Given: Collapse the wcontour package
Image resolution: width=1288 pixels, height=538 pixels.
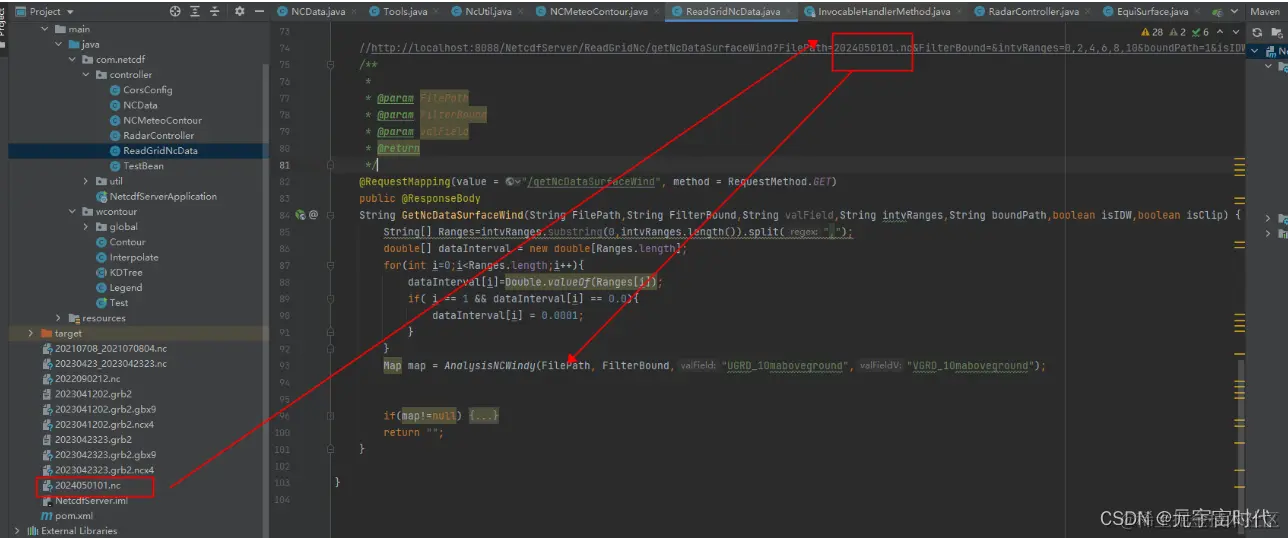Looking at the screenshot, I should click(73, 212).
